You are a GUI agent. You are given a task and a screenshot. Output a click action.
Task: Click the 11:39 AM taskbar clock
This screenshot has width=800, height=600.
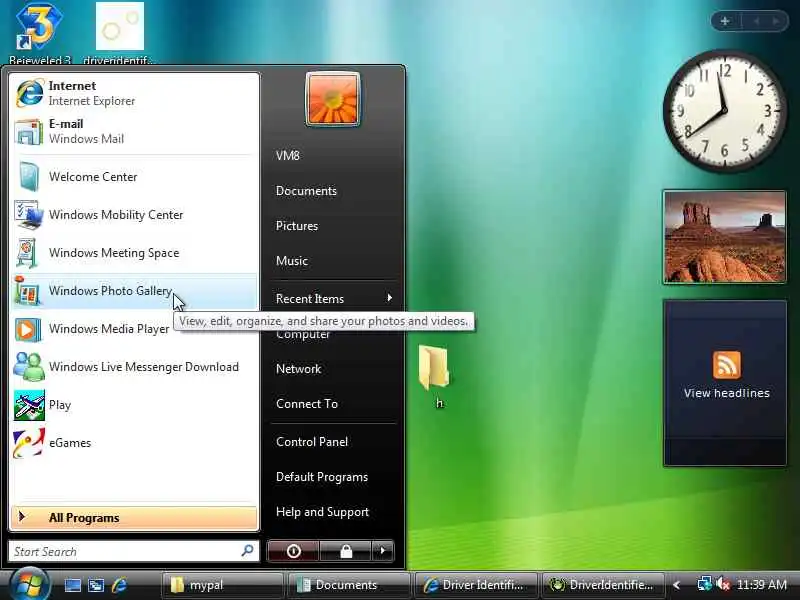[x=762, y=585]
